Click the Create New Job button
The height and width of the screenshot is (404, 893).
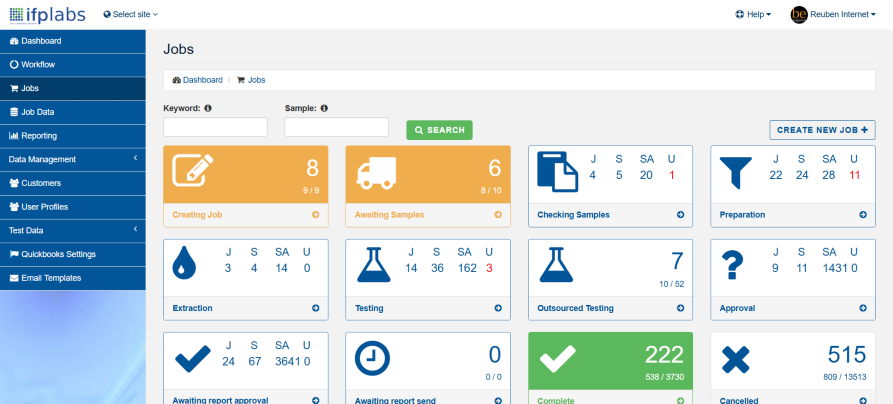click(822, 130)
